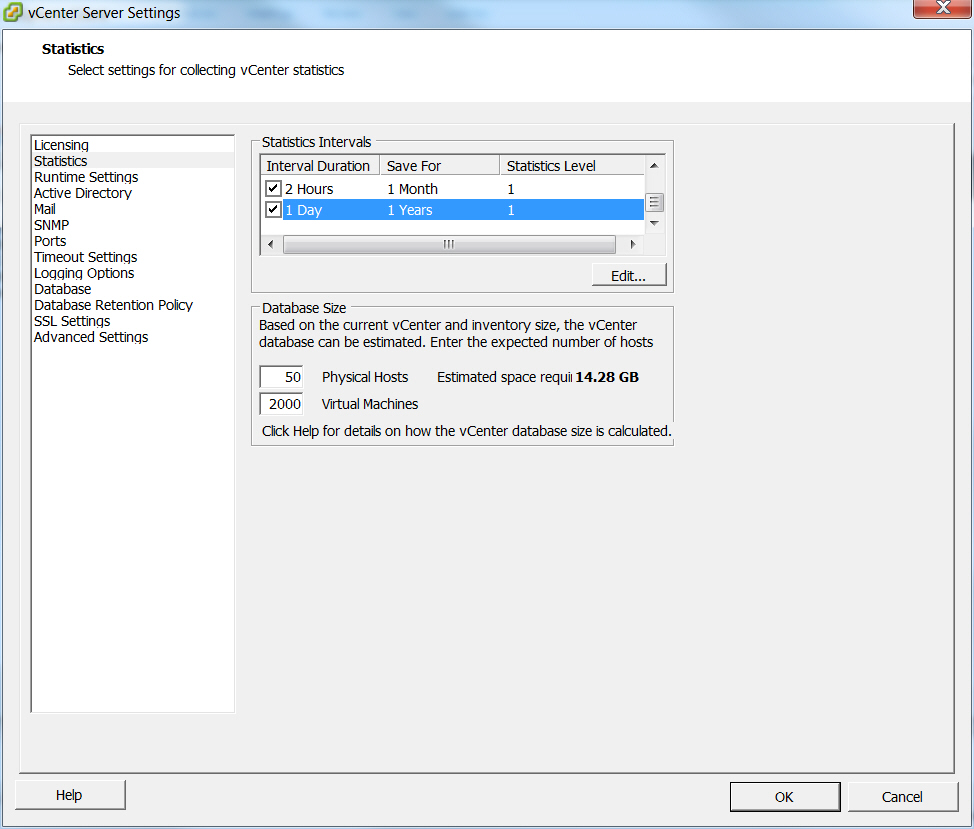Select the 1 Day interval row
Image resolution: width=974 pixels, height=829 pixels.
(452, 210)
